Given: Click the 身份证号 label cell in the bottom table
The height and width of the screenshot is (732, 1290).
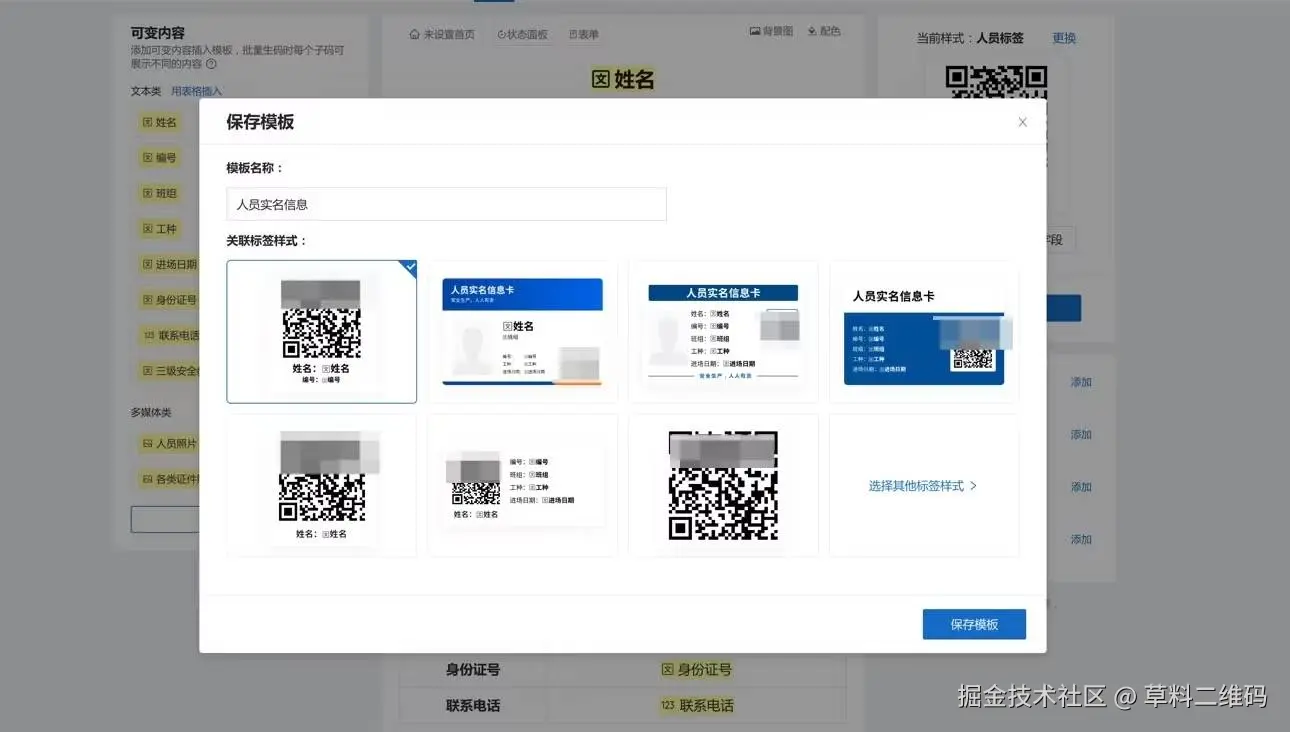Looking at the screenshot, I should coord(473,670).
